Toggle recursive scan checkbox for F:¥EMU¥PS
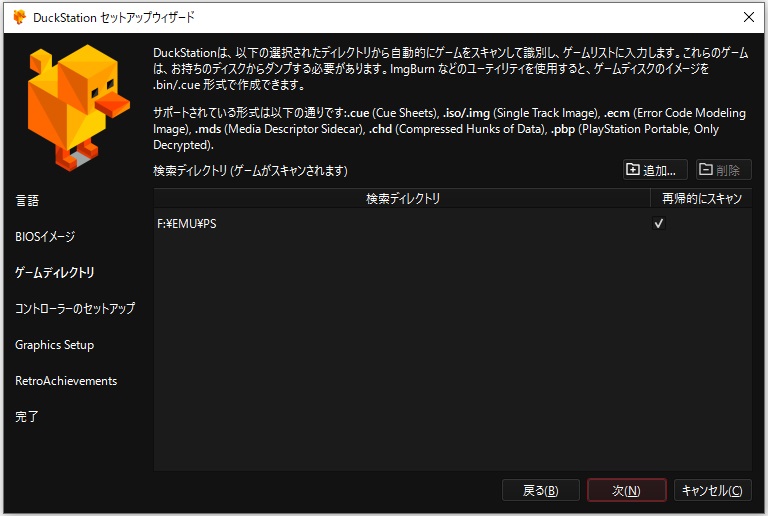The width and height of the screenshot is (768, 516). tap(658, 224)
